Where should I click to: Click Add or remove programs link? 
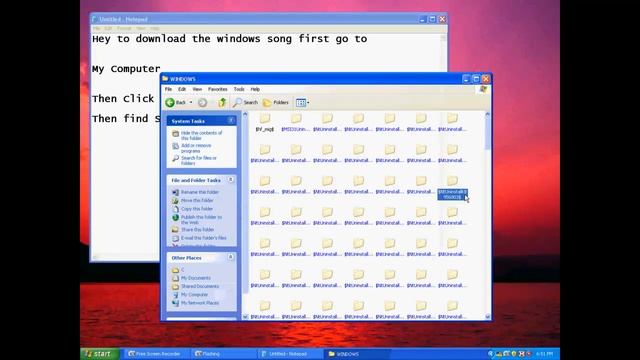click(x=196, y=148)
